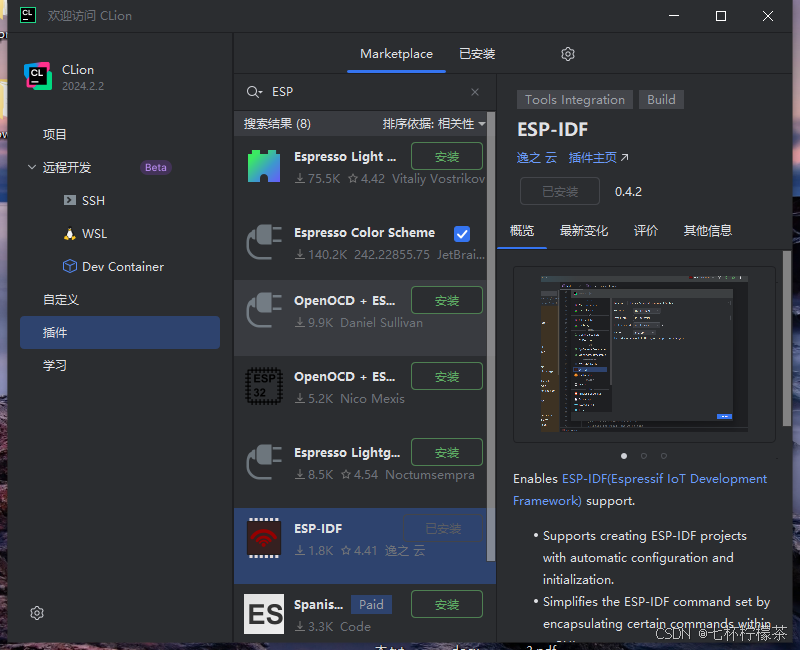Click the CLion title bar app icon

(28, 15)
